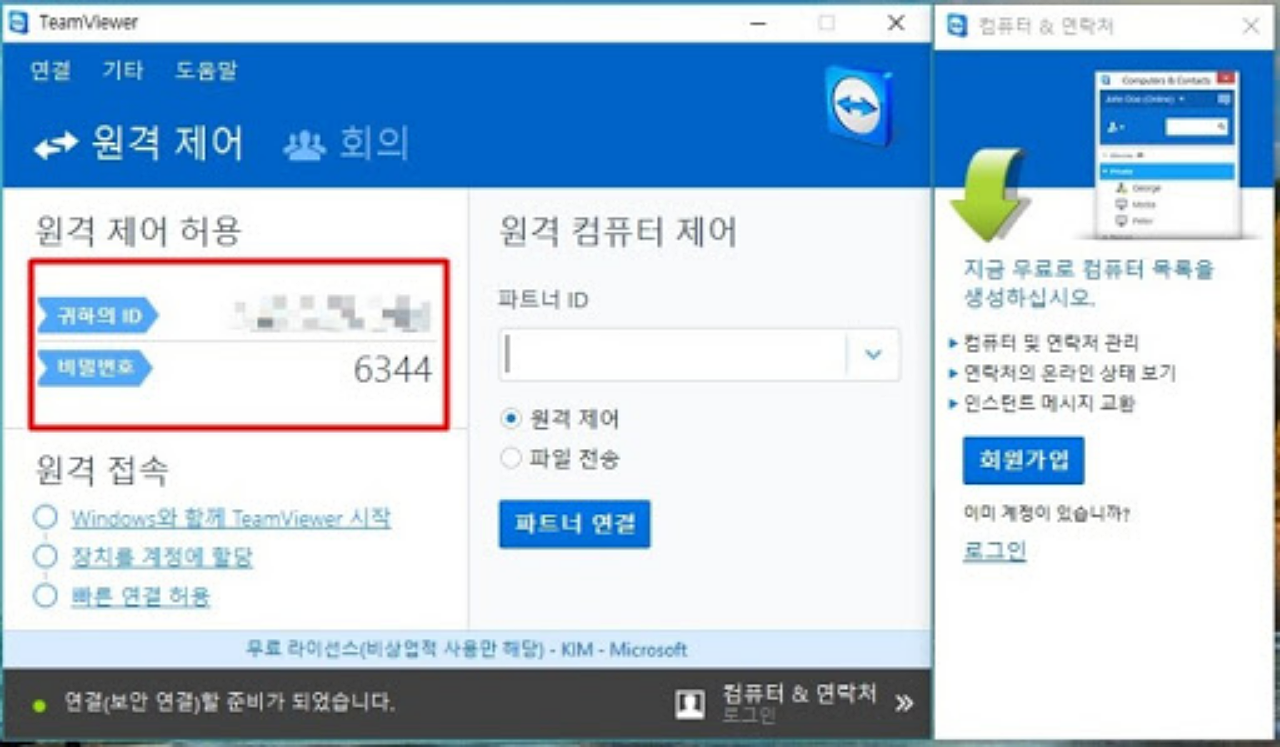
Task: Open the 연결 menu
Action: (x=50, y=71)
